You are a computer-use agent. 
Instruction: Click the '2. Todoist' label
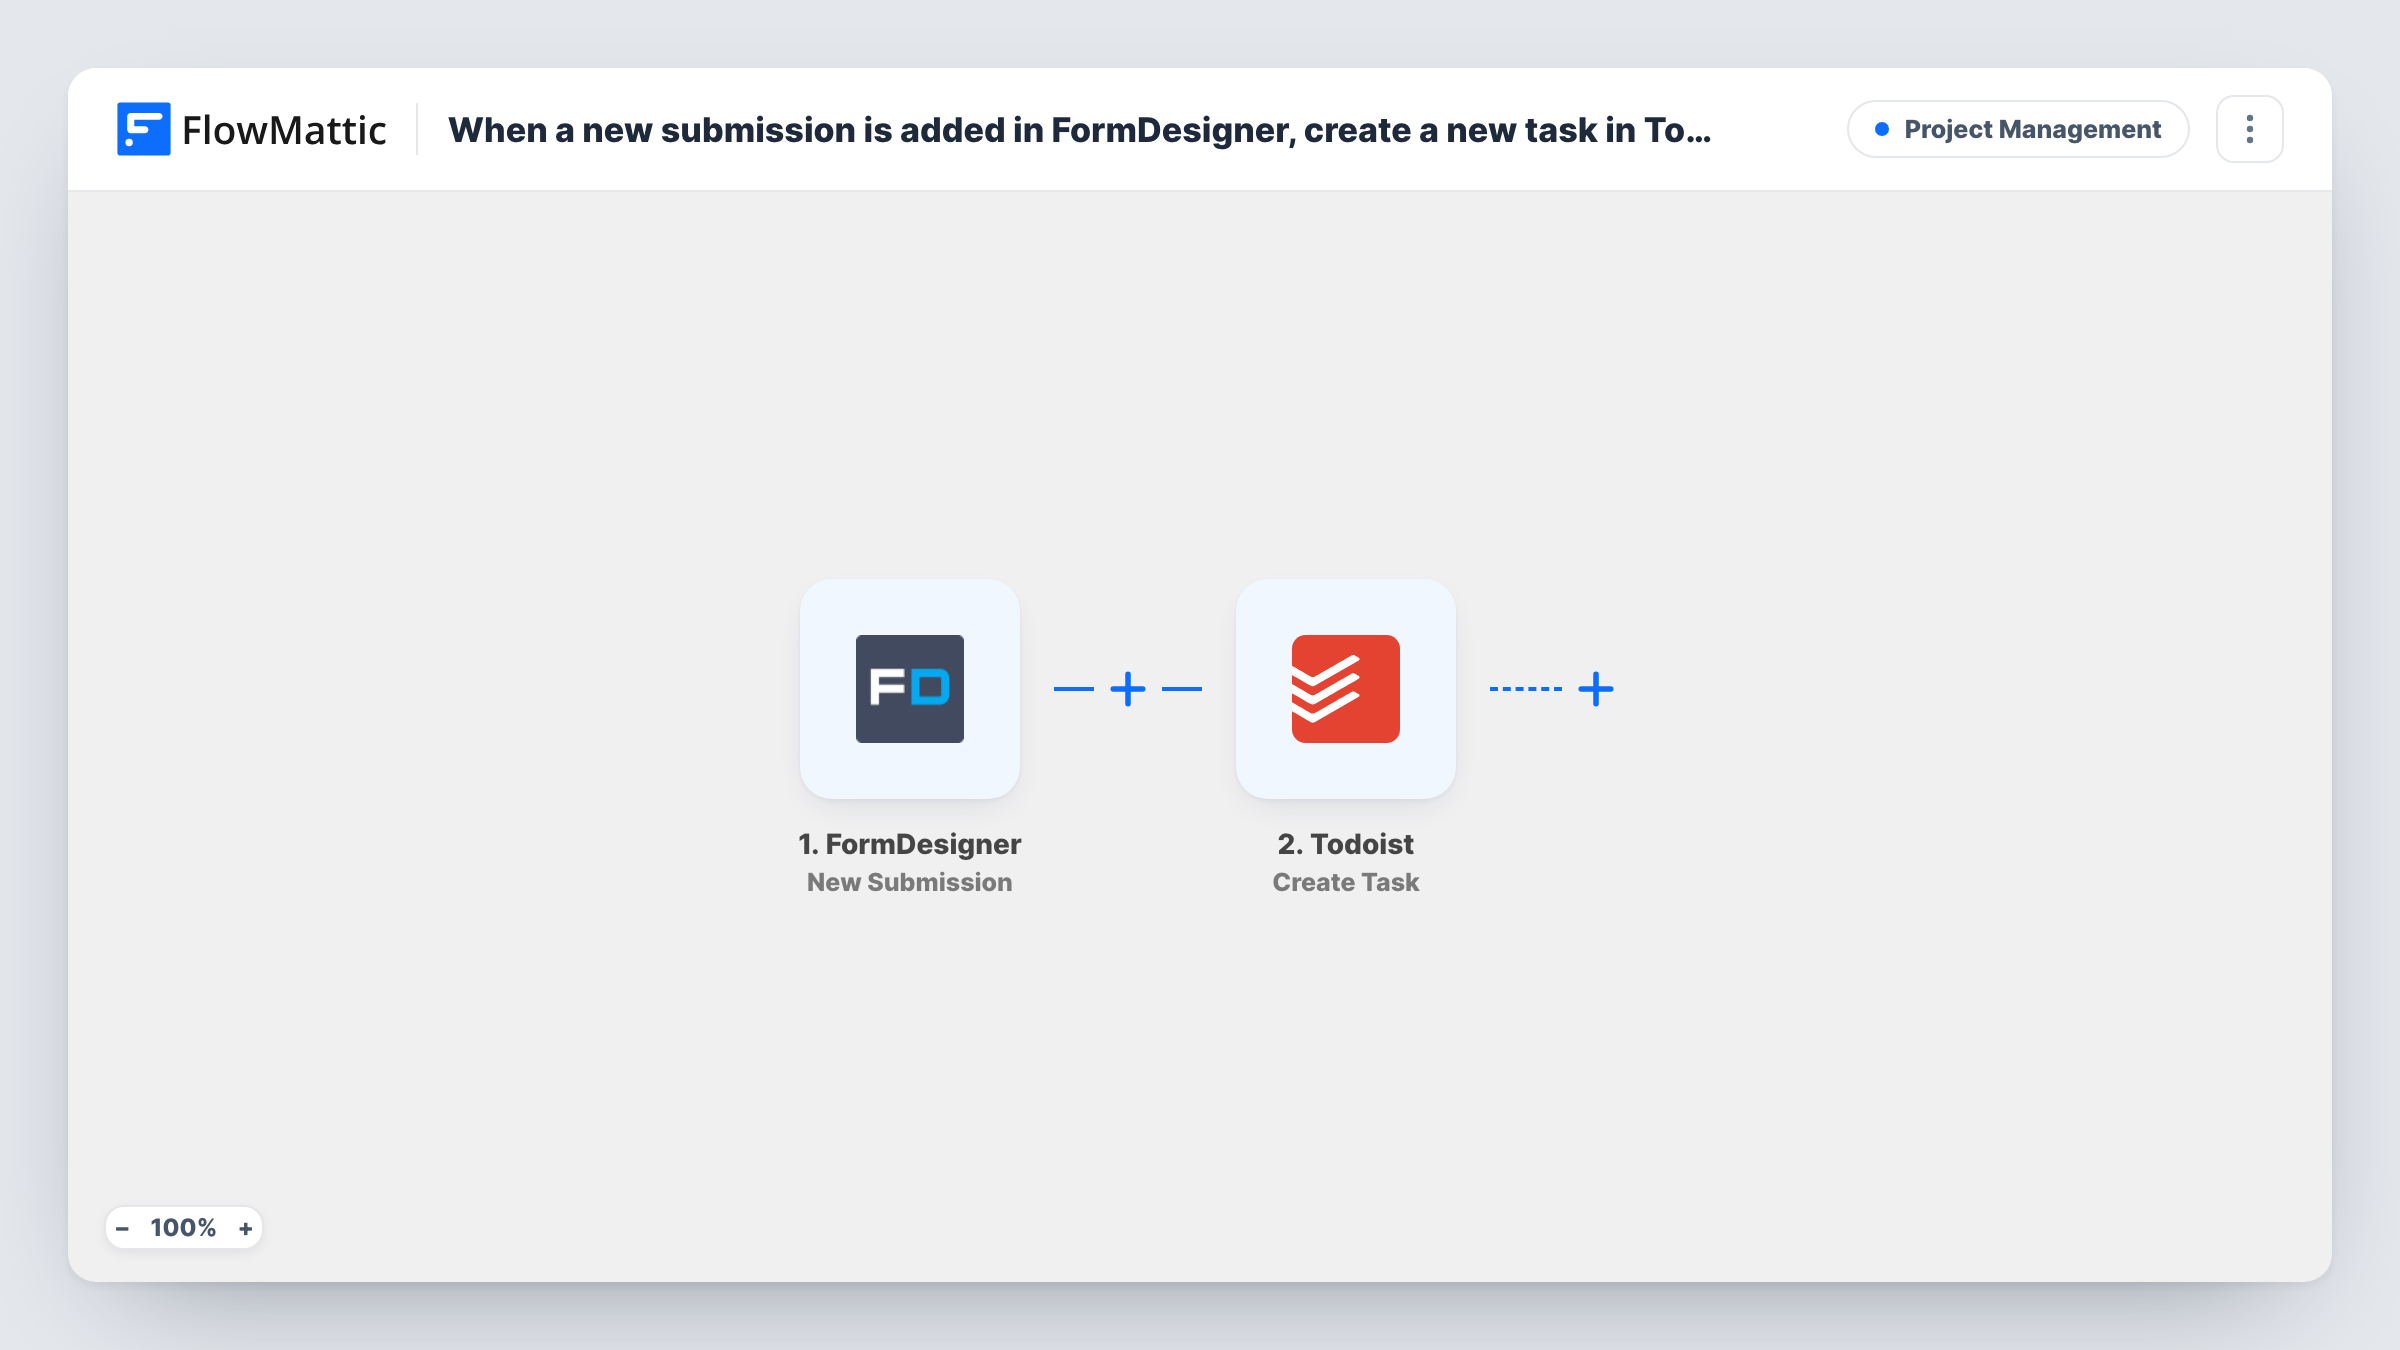click(1346, 844)
